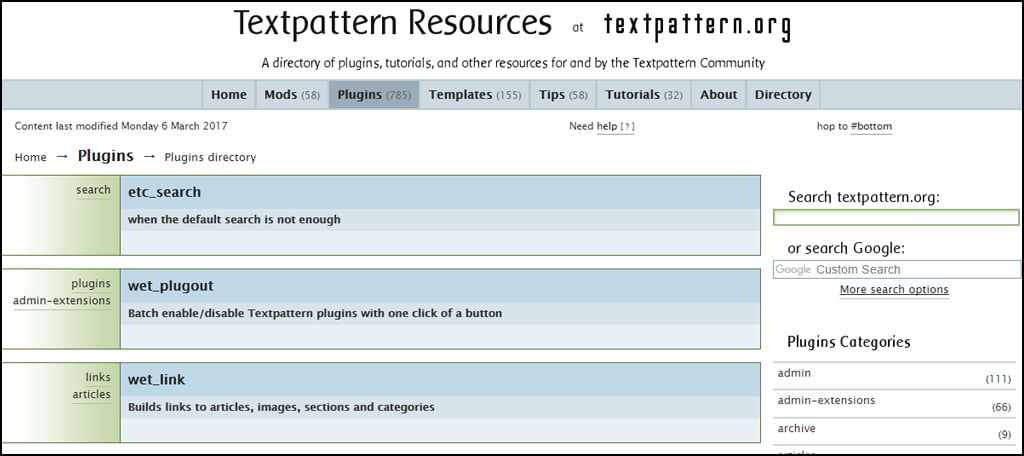
Task: Click description 'when the default search is not enough'
Action: coord(234,220)
